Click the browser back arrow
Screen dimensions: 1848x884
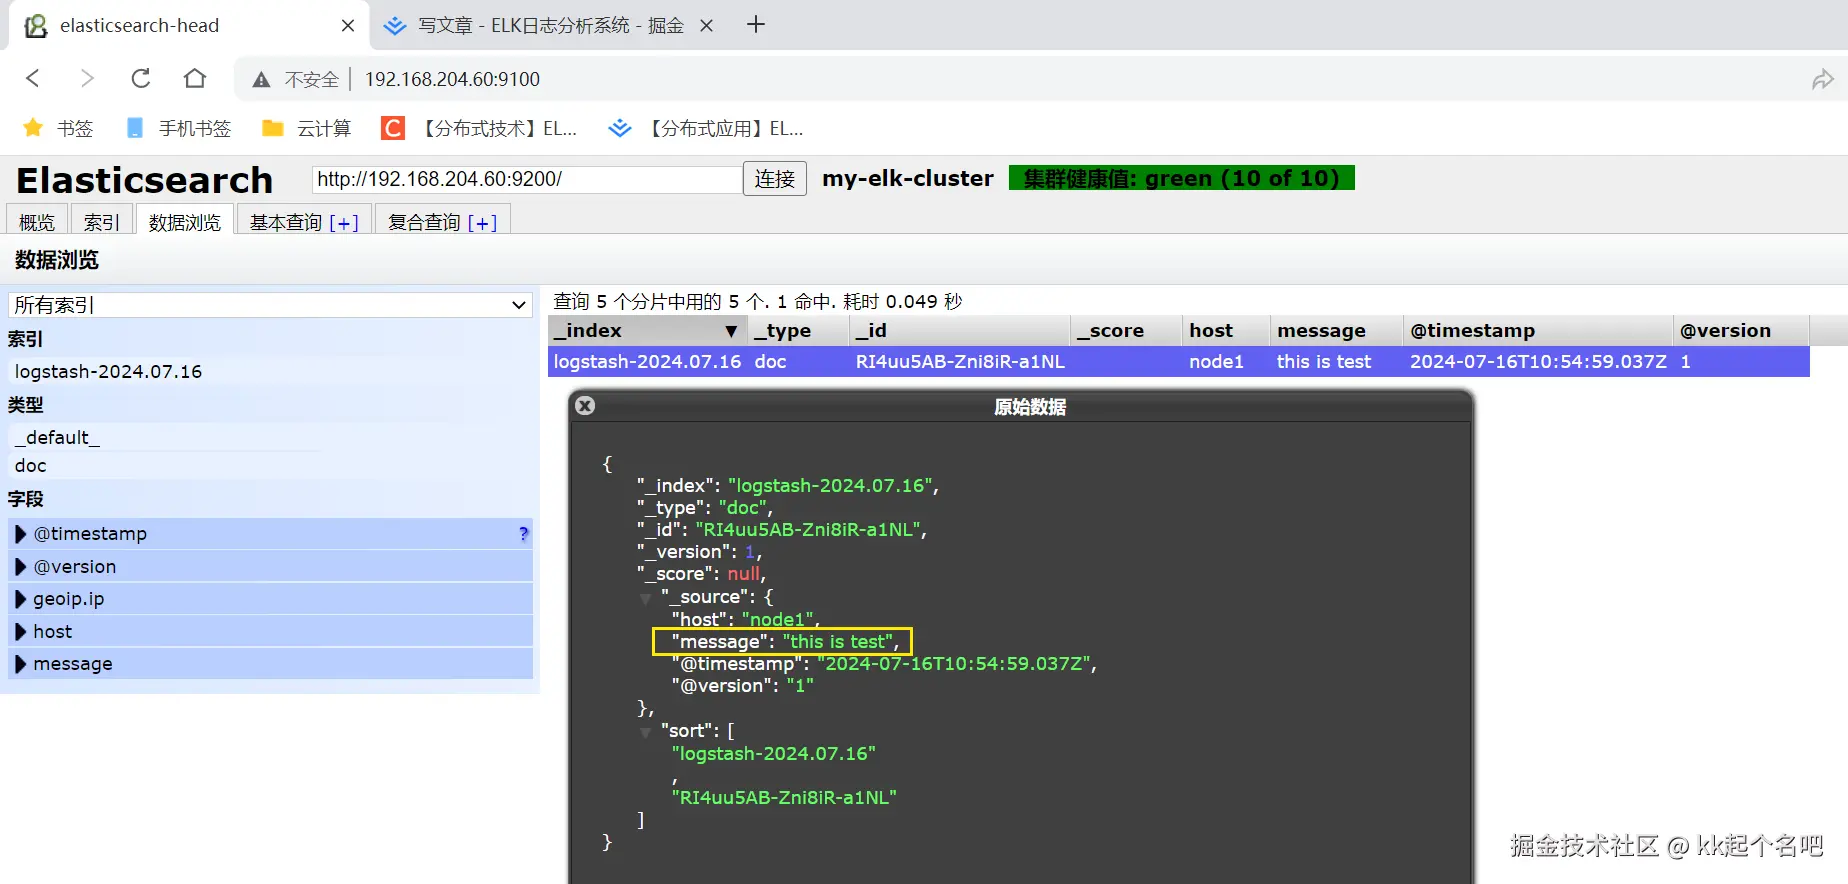coord(33,78)
